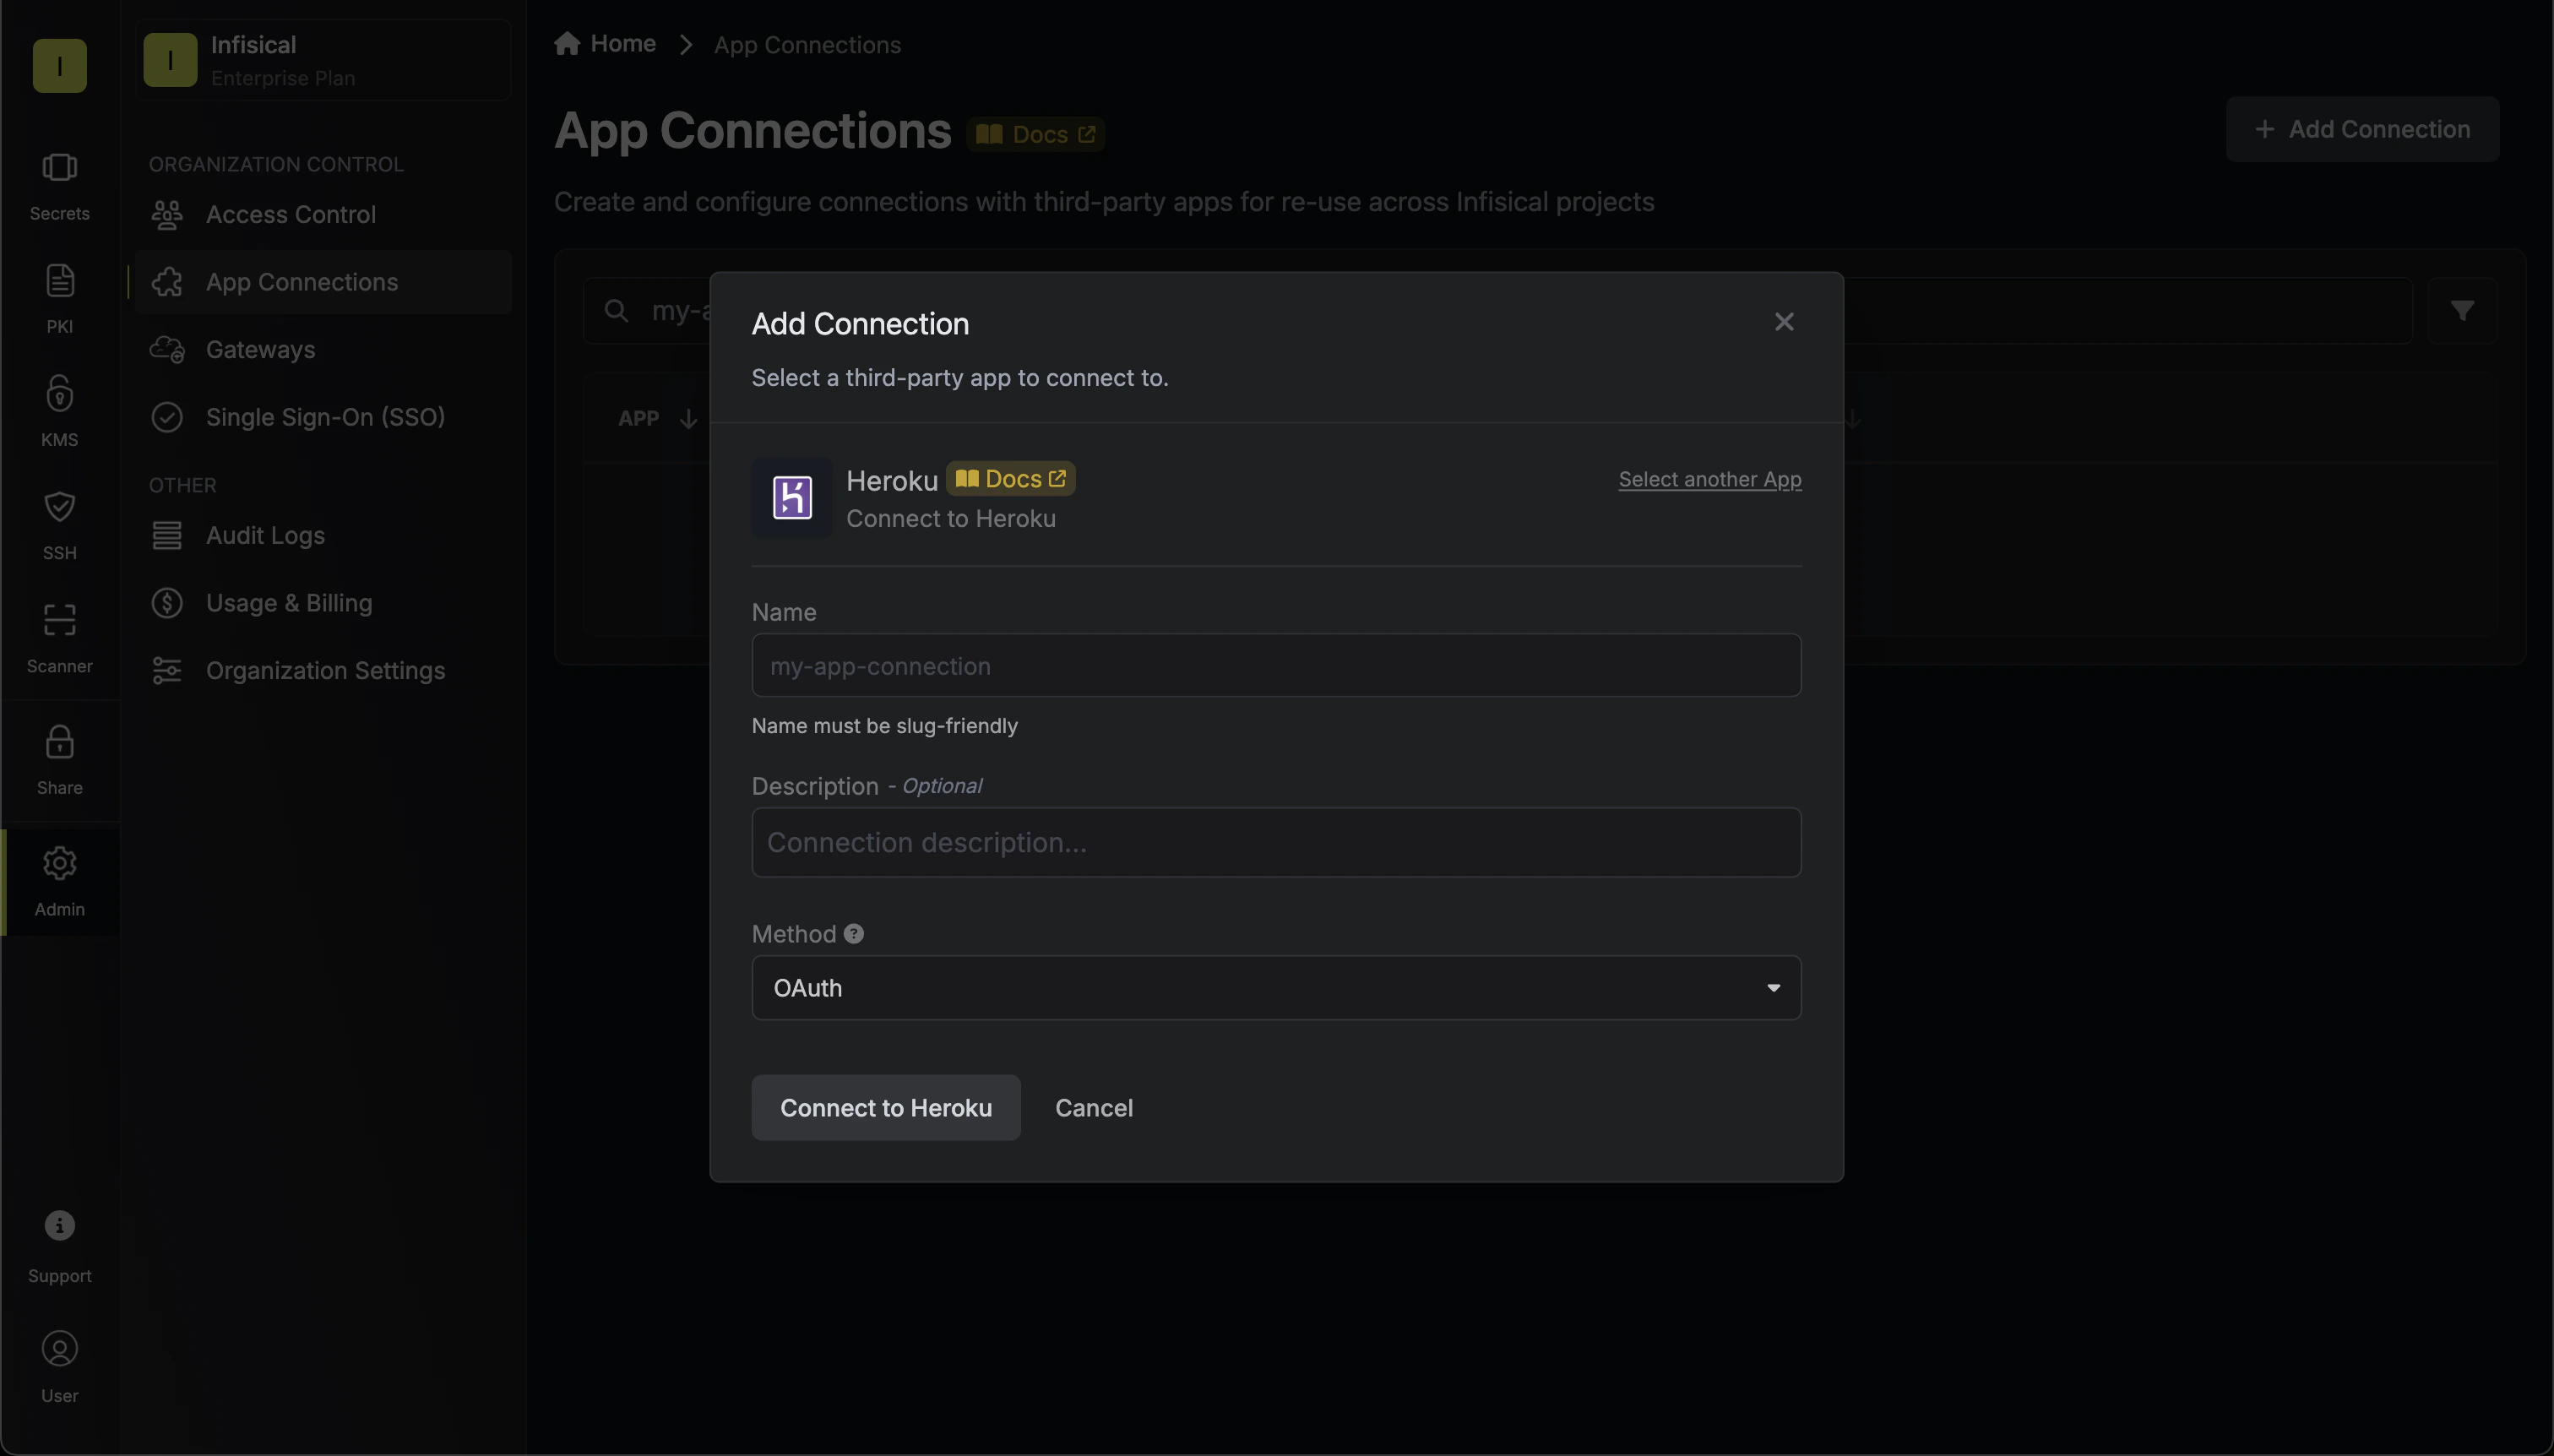This screenshot has width=2554, height=1456.
Task: Close the Add Connection dialog
Action: tap(1784, 322)
